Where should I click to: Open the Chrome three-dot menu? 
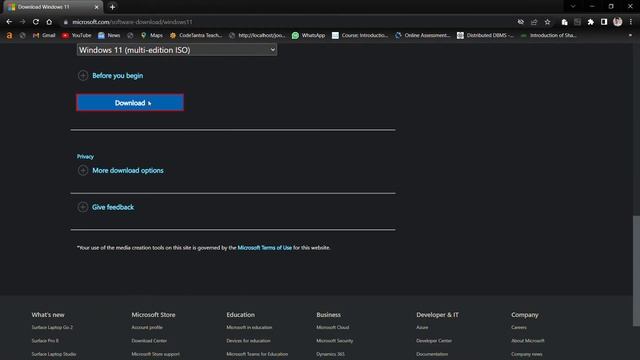(x=631, y=22)
